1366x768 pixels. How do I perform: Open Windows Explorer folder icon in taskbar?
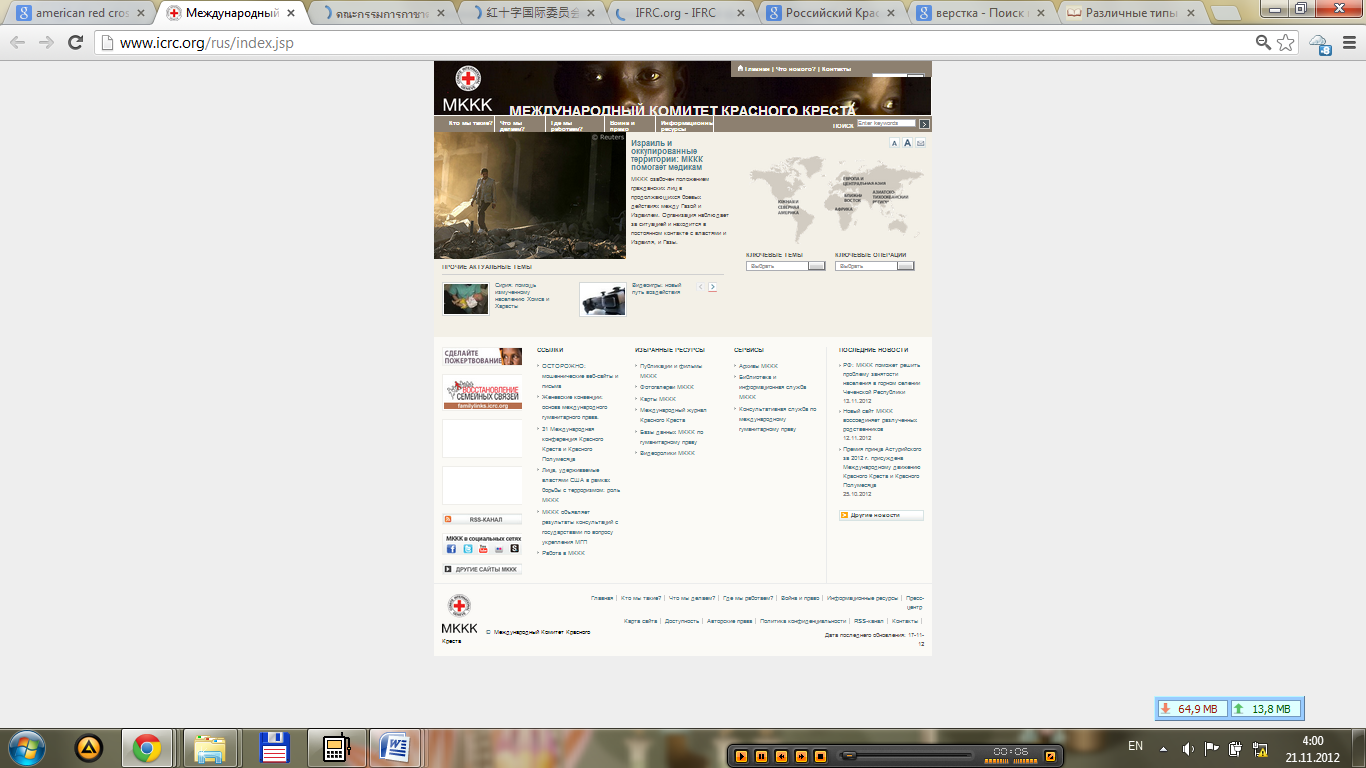coord(210,748)
